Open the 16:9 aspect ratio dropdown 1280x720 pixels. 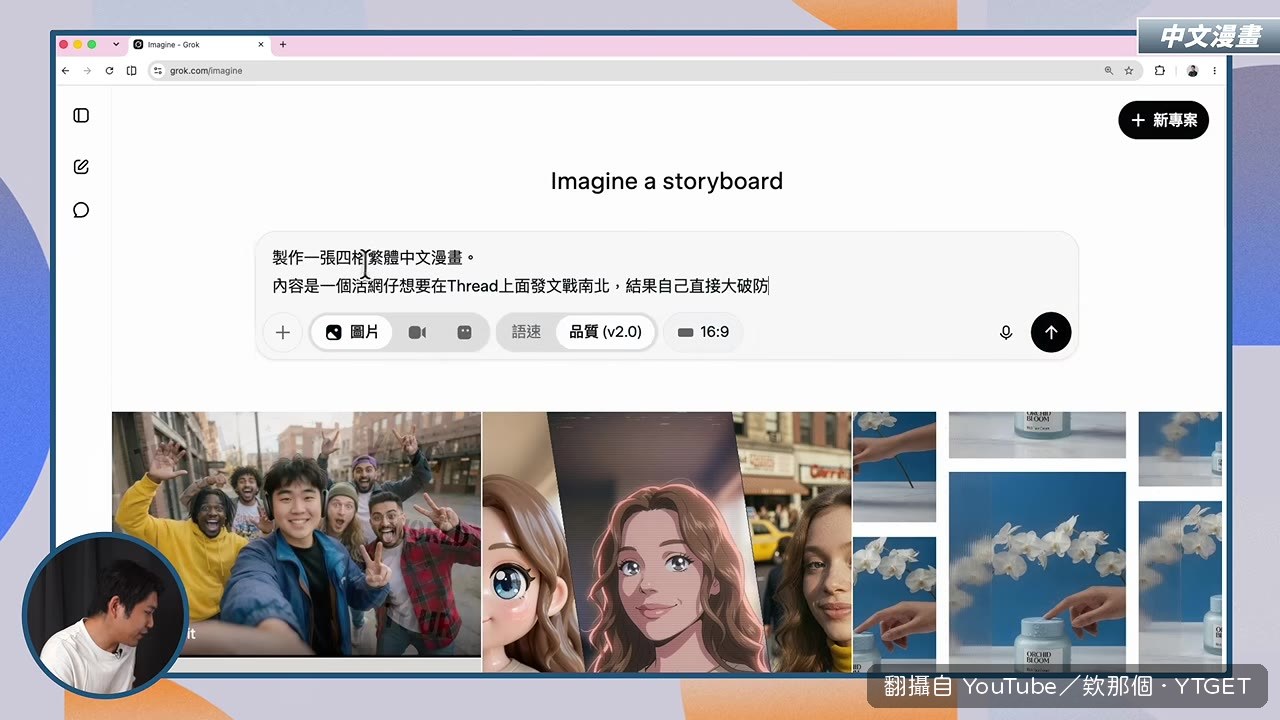tap(703, 332)
